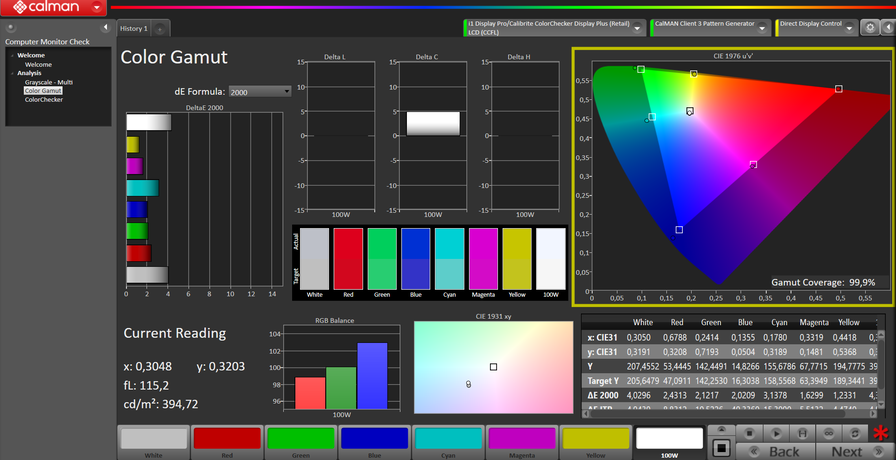
Task: Click the add new history tab icon
Action: click(161, 29)
